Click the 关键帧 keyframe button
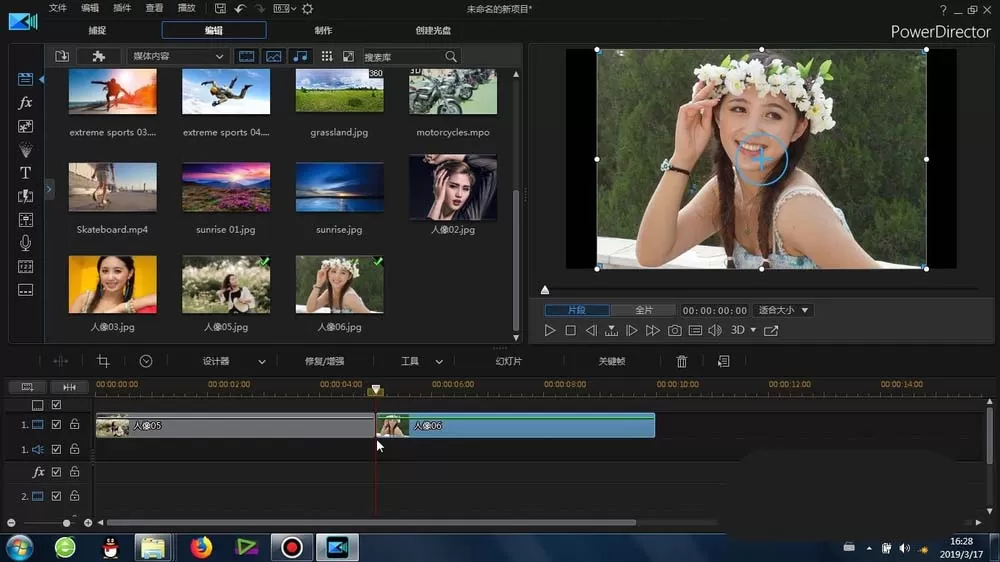 tap(611, 361)
